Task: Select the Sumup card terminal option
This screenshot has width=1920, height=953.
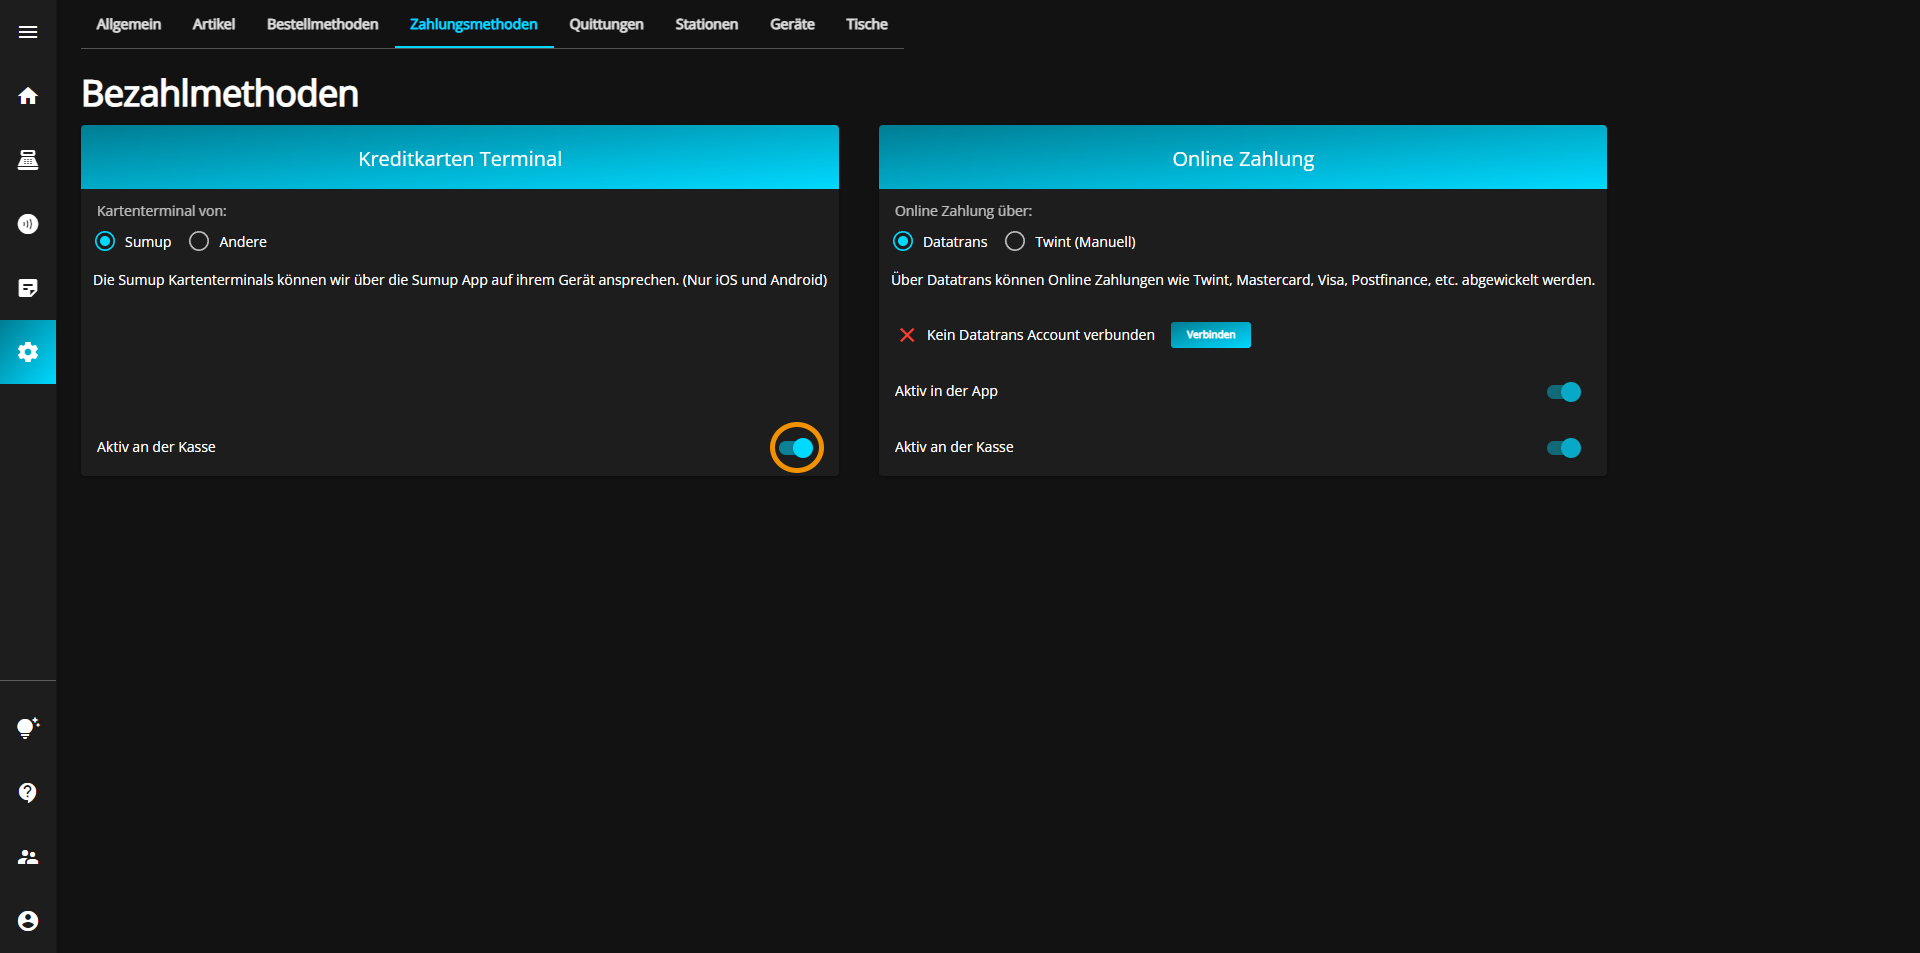Action: pyautogui.click(x=105, y=241)
